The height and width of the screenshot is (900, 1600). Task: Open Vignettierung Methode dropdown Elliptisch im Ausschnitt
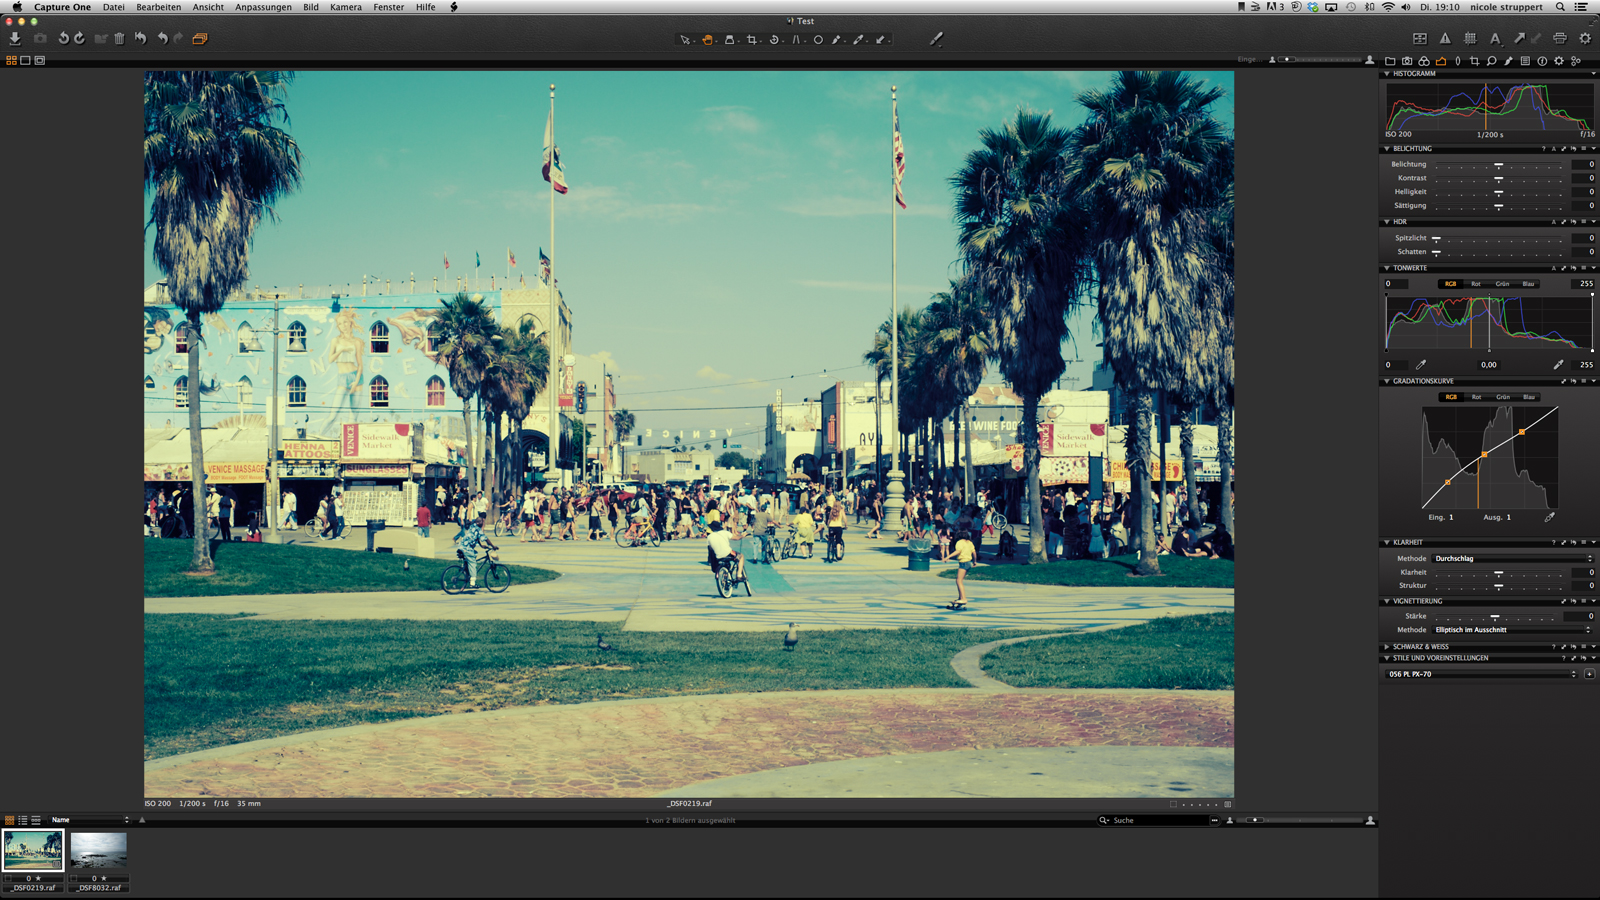click(x=1512, y=630)
